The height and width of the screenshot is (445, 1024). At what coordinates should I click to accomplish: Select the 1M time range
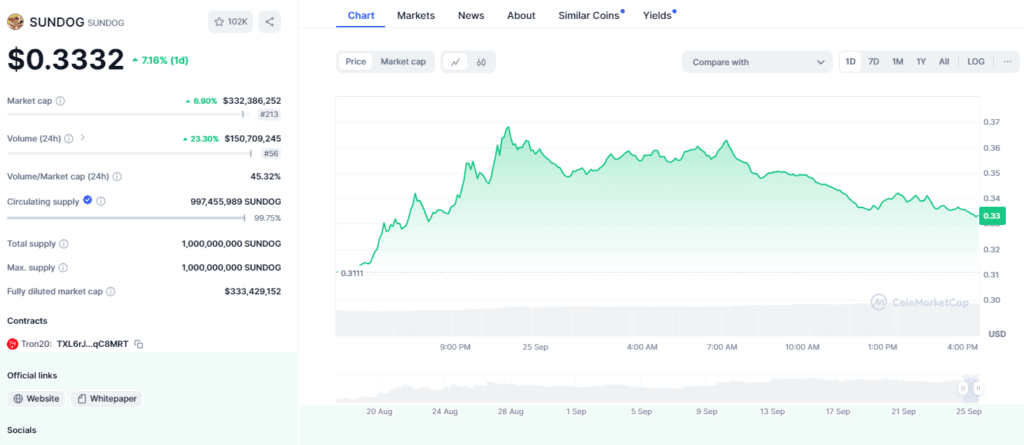tap(897, 61)
